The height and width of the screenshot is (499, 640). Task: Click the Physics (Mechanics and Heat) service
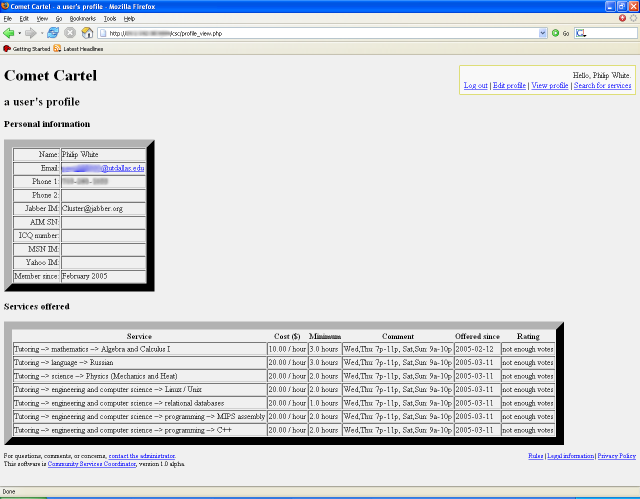140,376
